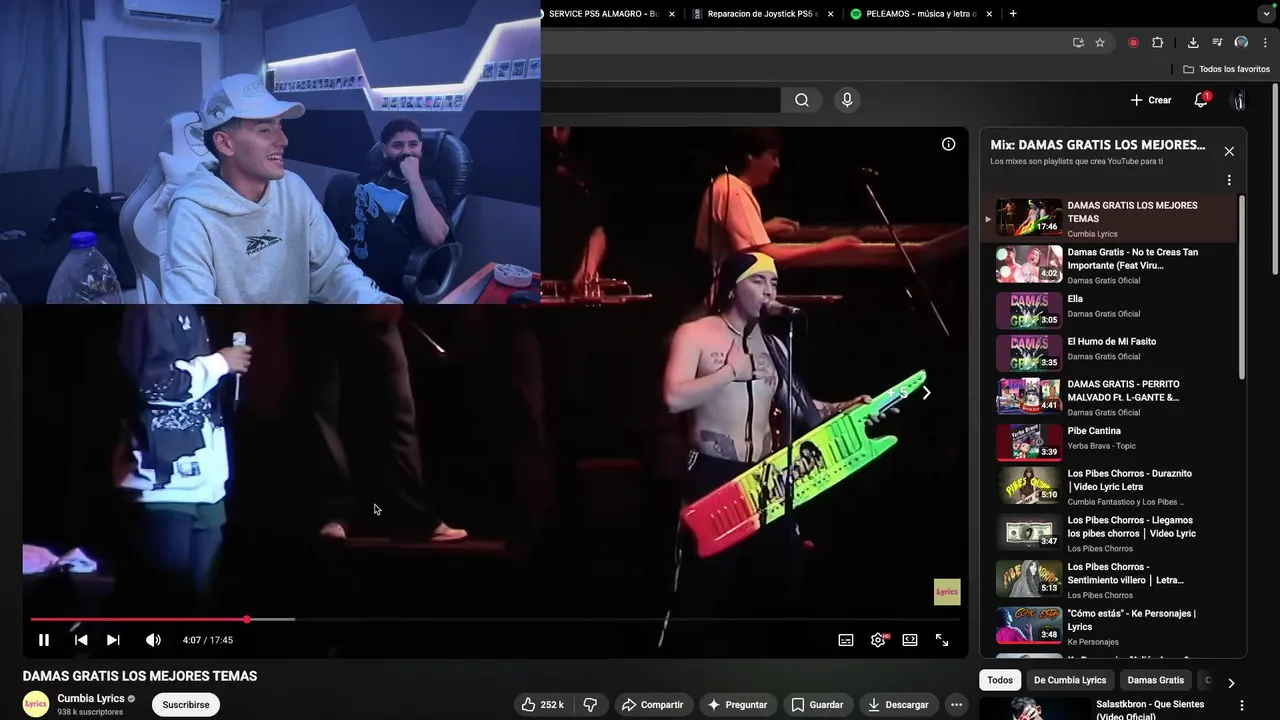Open a new browser tab

[1013, 14]
